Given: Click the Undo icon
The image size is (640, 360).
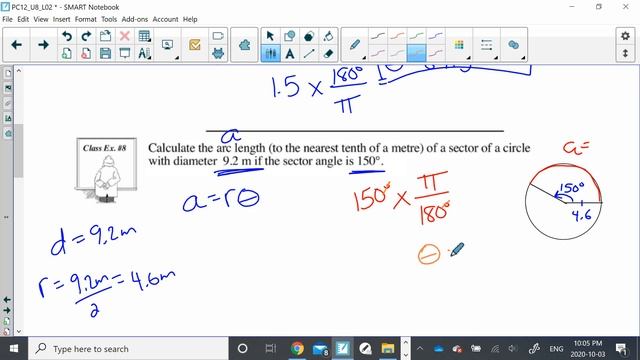Looking at the screenshot, I should [67, 36].
